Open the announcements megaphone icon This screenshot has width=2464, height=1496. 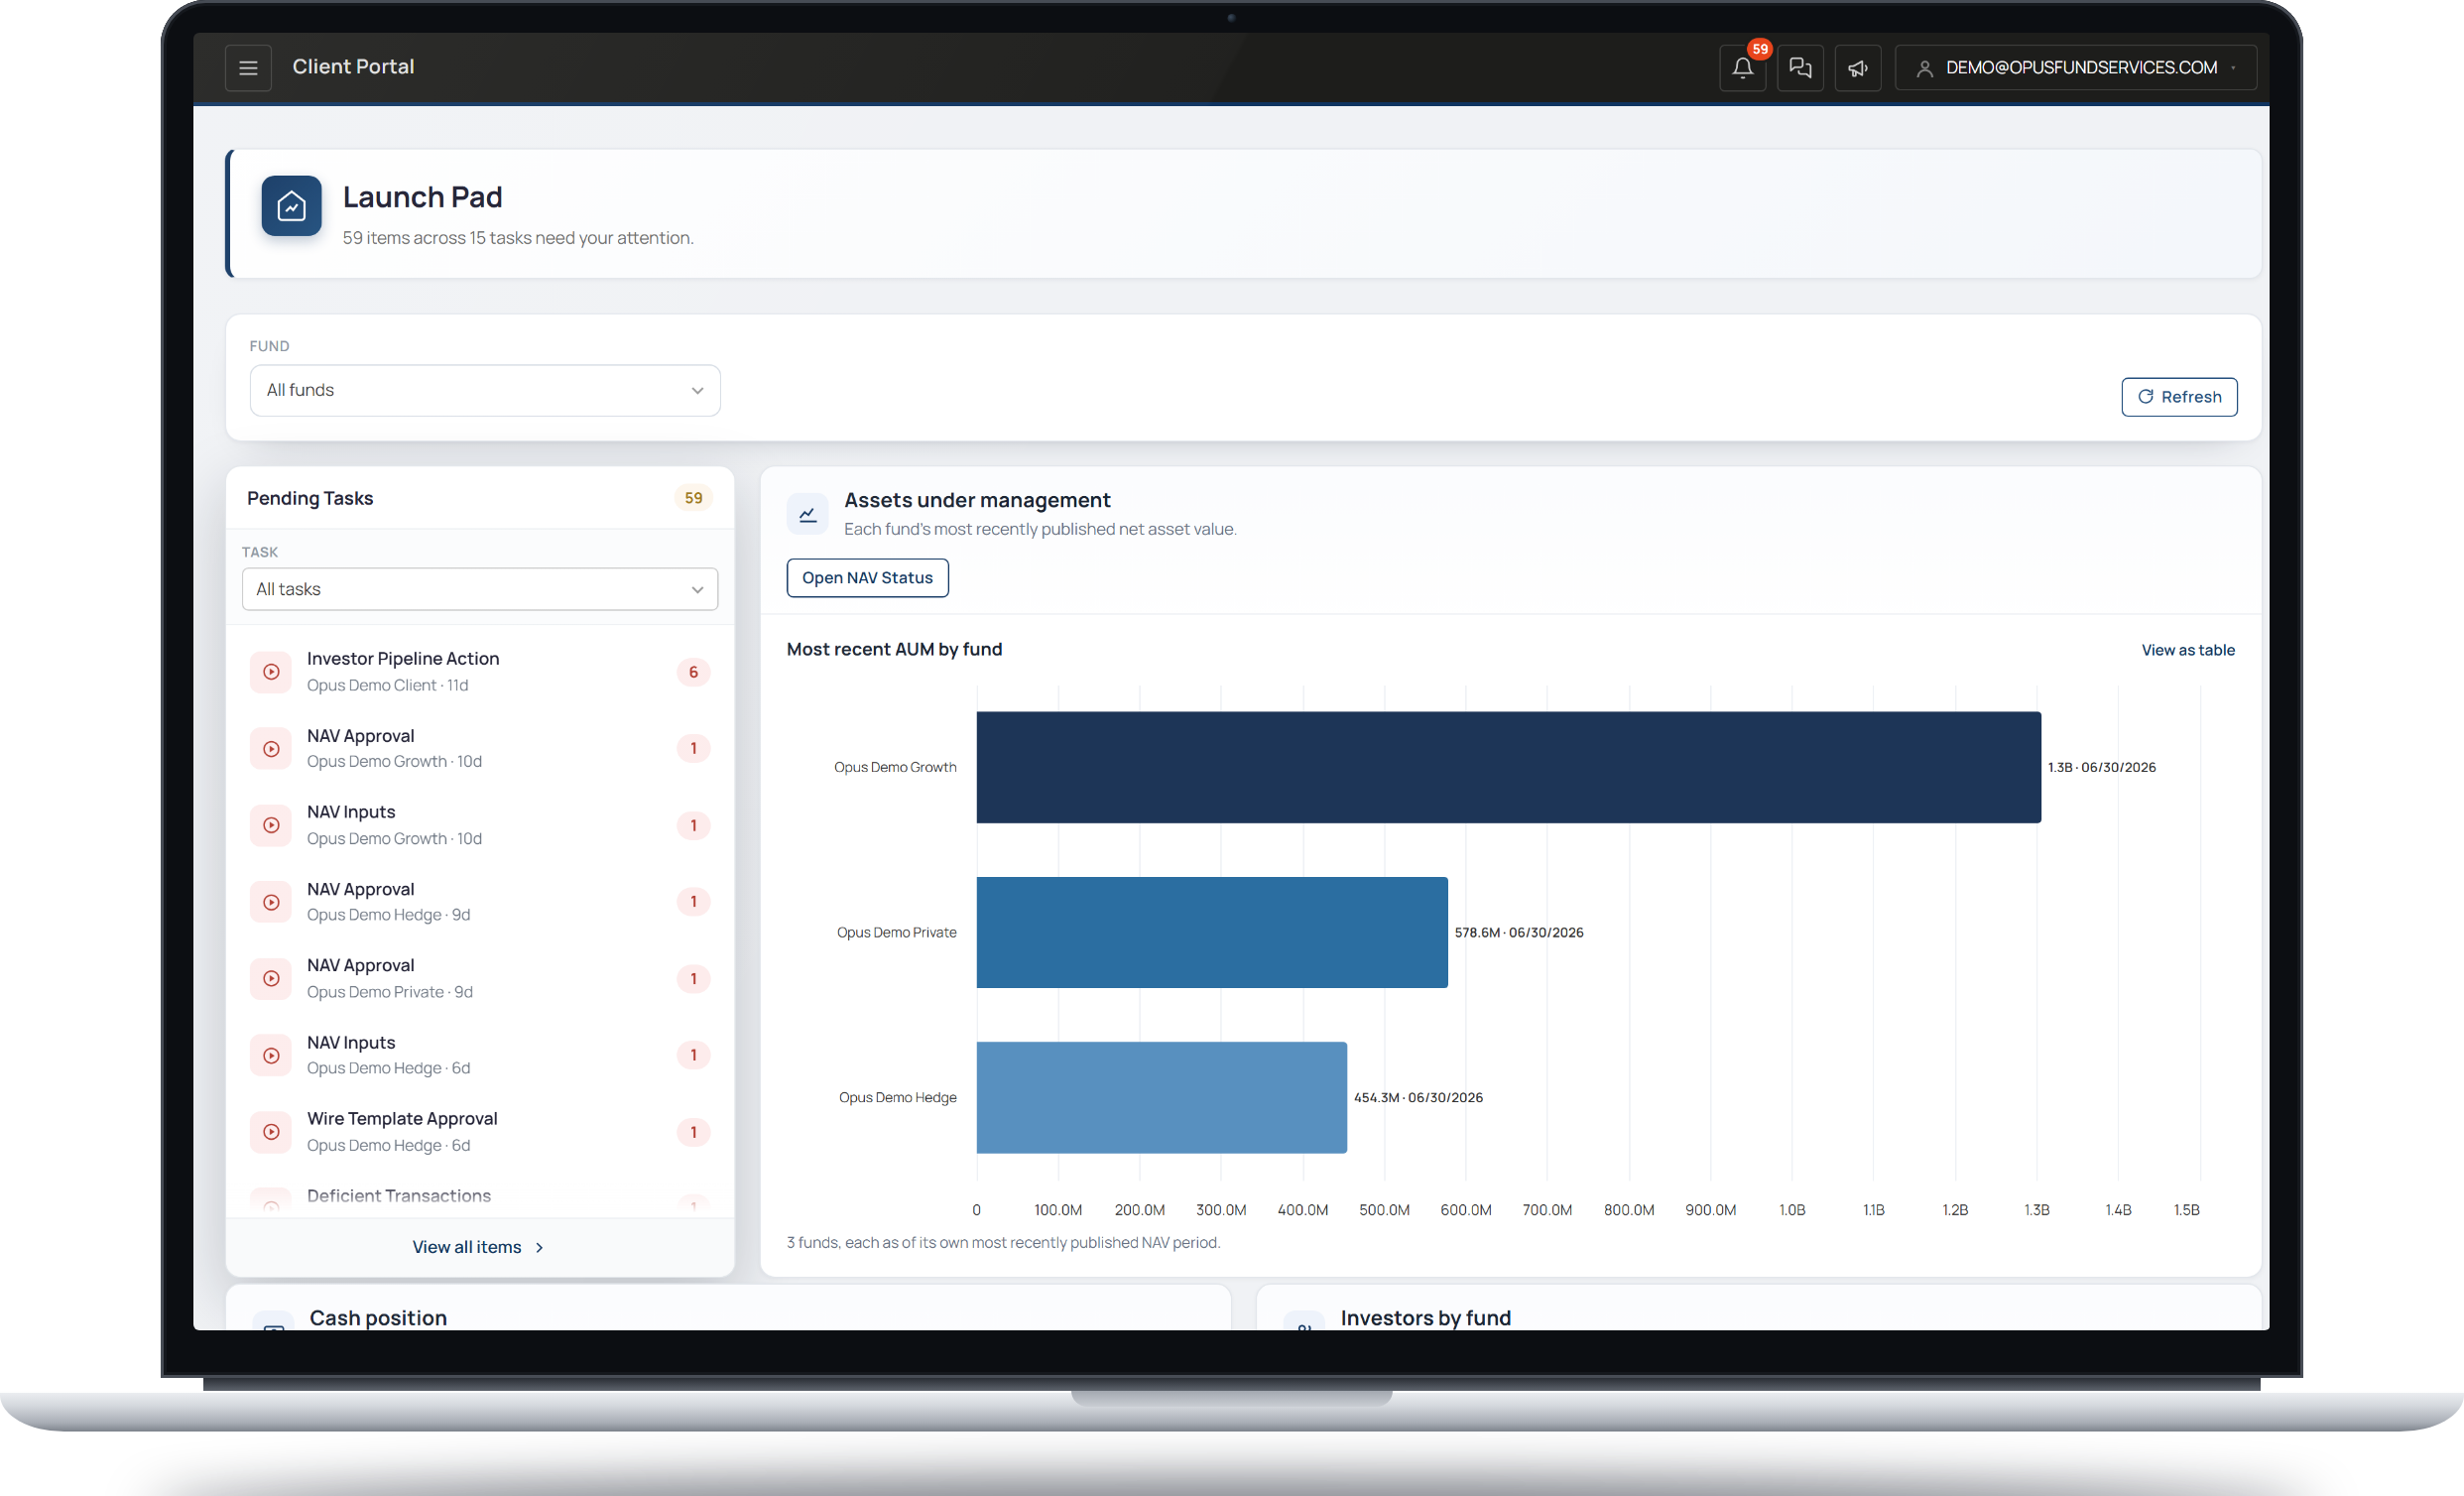click(x=1857, y=68)
